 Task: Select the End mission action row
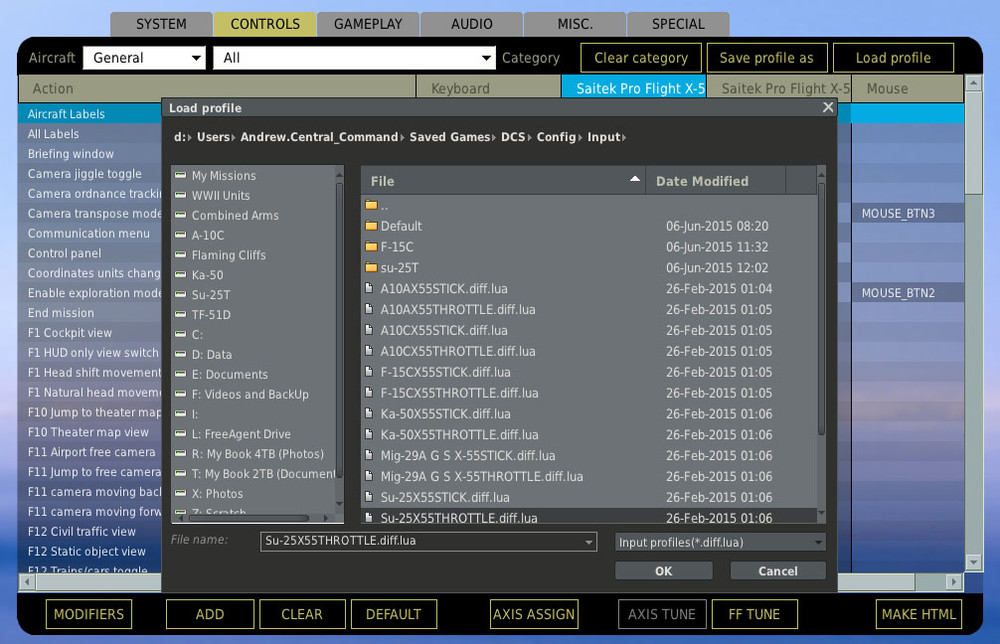point(90,312)
